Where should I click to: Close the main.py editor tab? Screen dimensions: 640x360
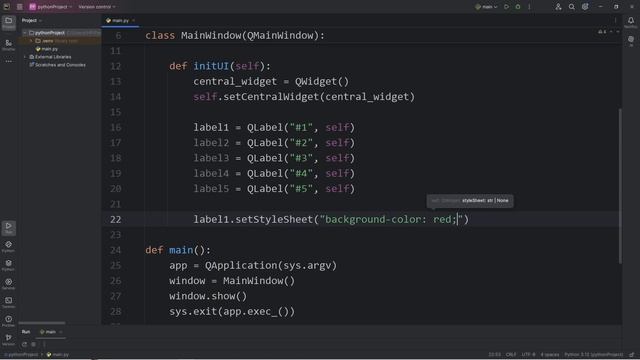pyautogui.click(x=133, y=20)
